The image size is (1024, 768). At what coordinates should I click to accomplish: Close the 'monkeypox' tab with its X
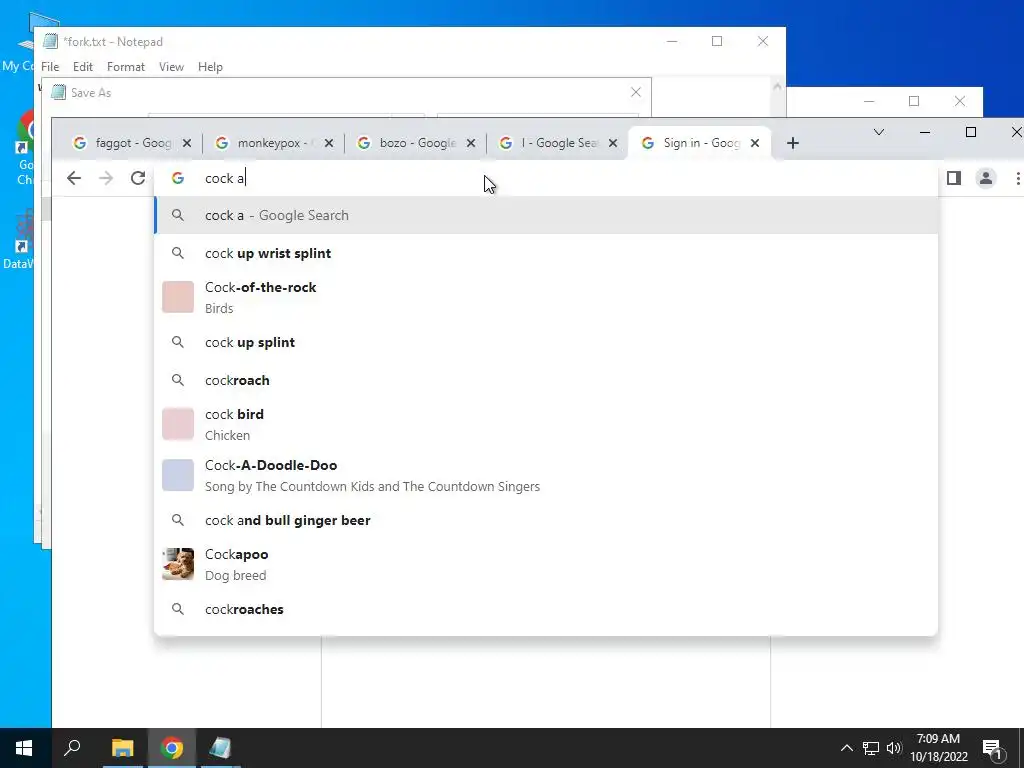coord(328,143)
